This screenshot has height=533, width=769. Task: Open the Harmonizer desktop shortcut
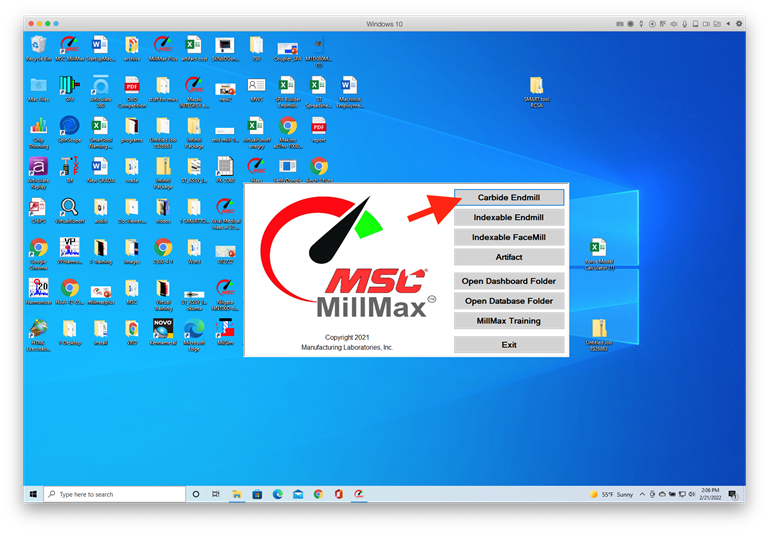[38, 292]
